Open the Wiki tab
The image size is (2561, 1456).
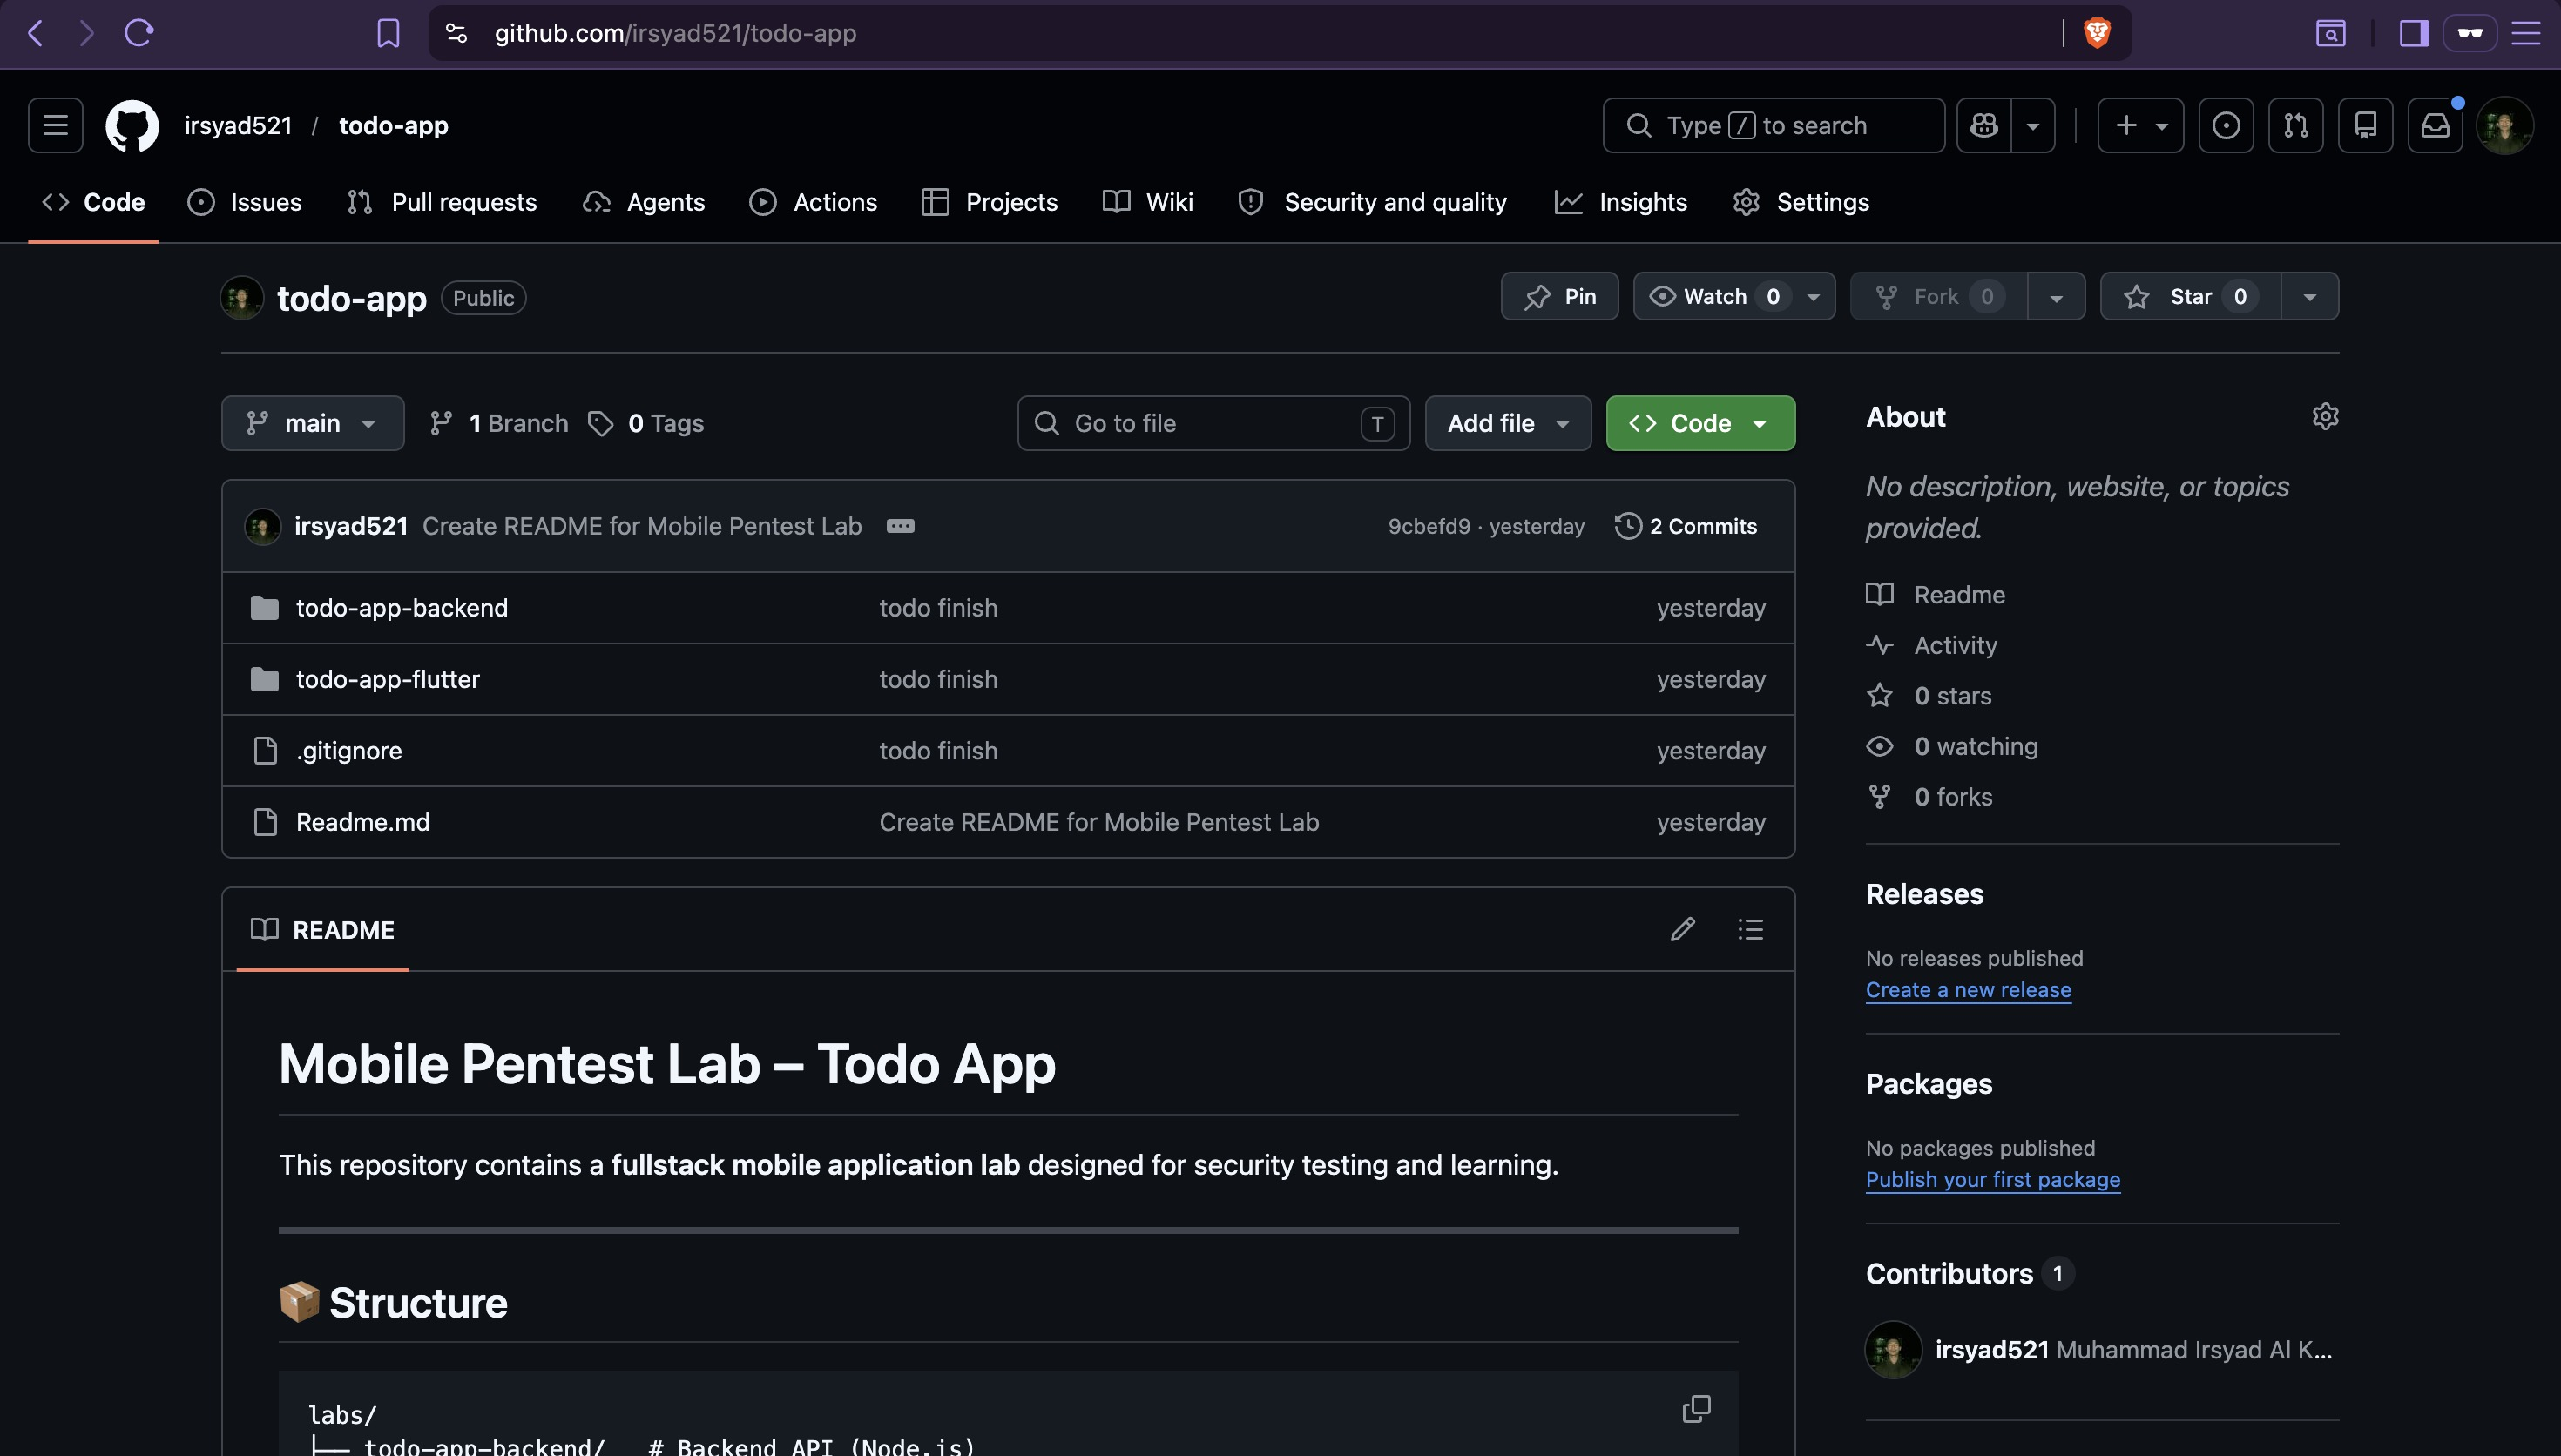[x=1148, y=202]
